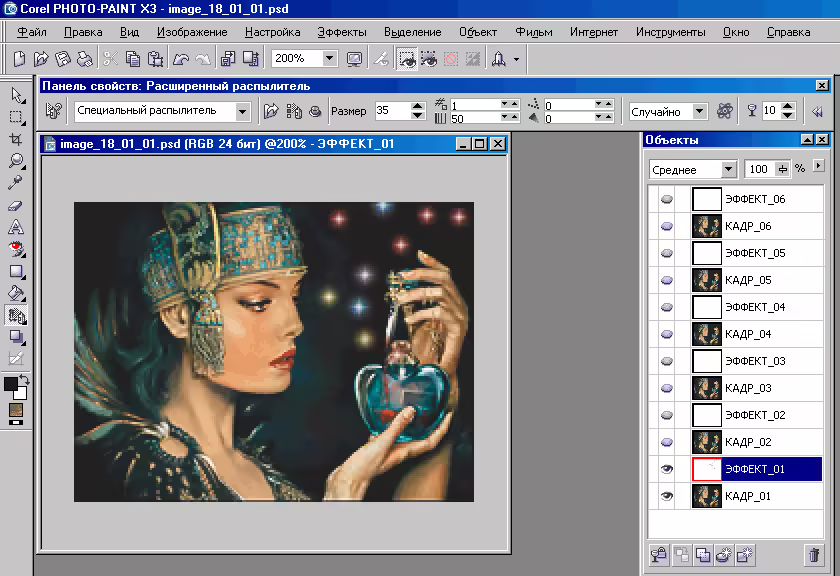
Task: Click the Undo arrow icon
Action: (181, 58)
